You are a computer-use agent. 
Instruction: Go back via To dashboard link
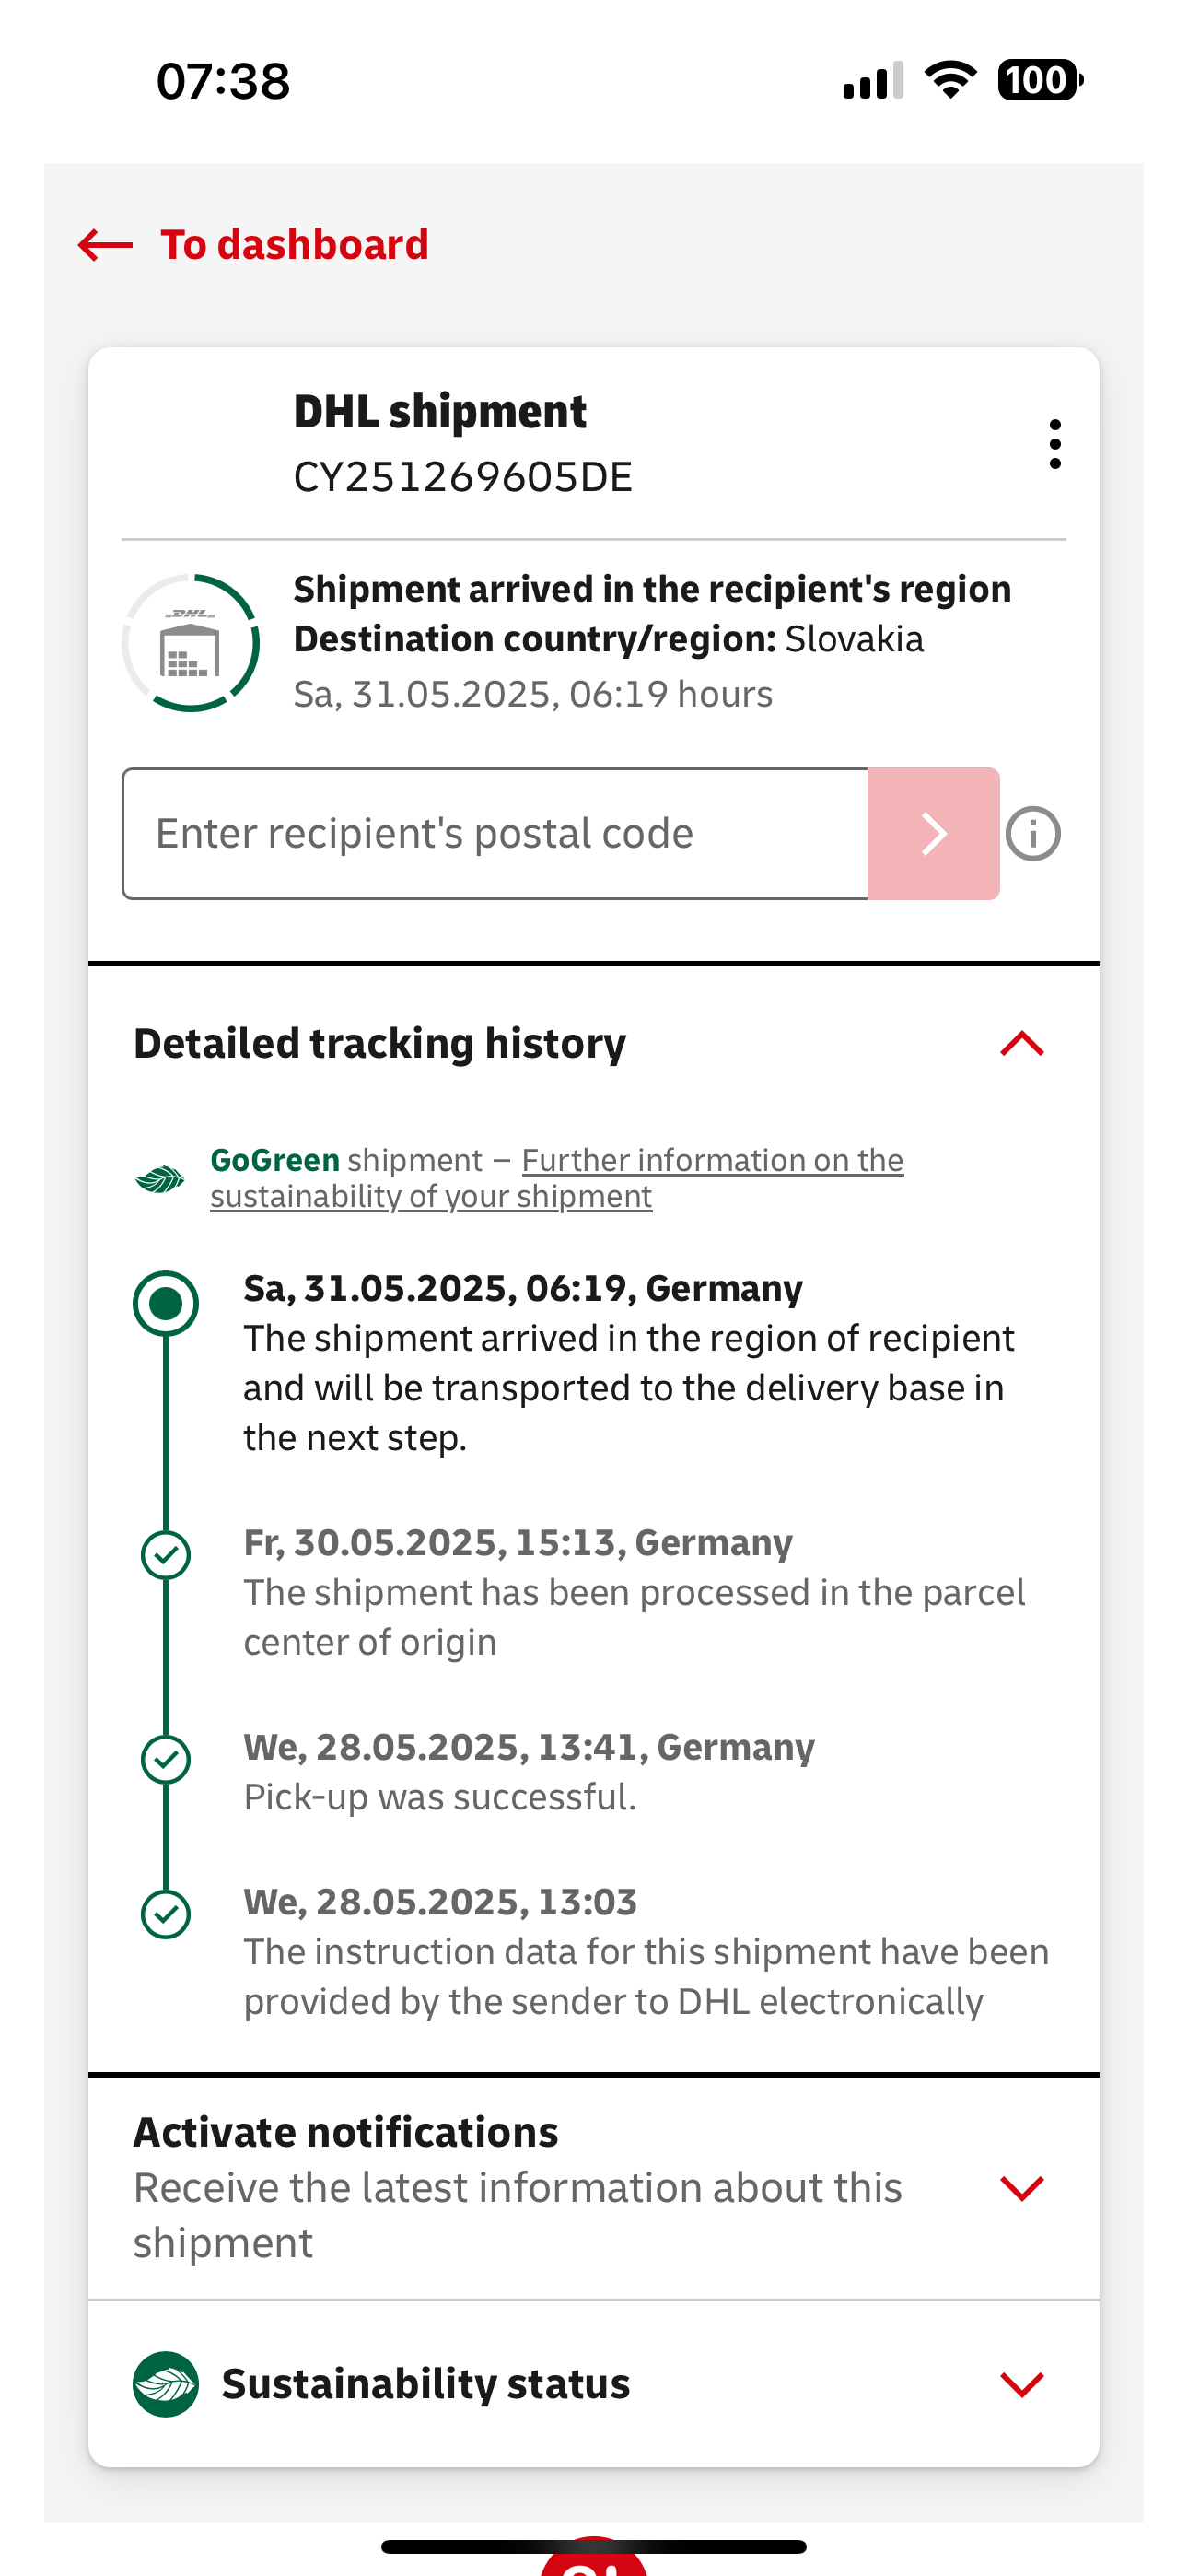click(x=295, y=245)
